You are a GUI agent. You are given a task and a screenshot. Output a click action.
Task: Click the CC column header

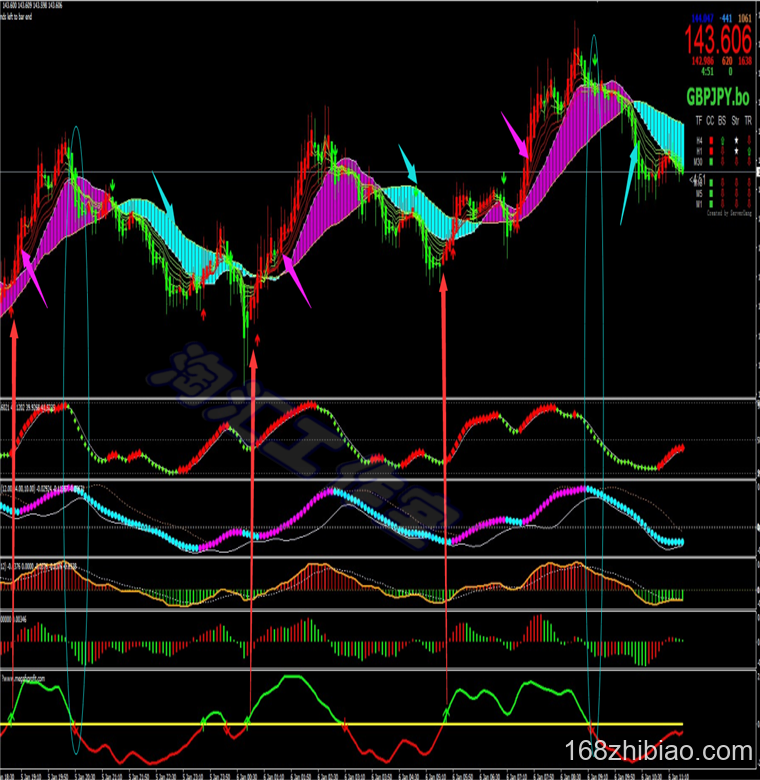pos(710,120)
